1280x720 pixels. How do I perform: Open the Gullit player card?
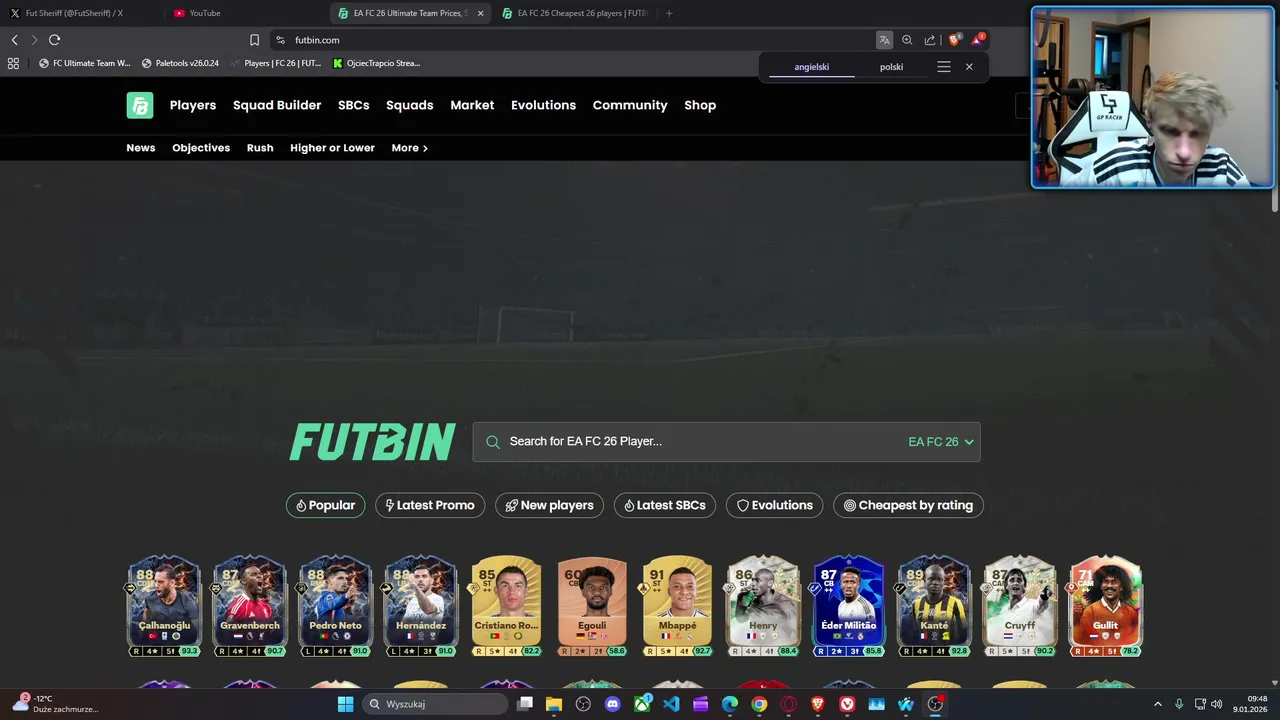[1106, 606]
